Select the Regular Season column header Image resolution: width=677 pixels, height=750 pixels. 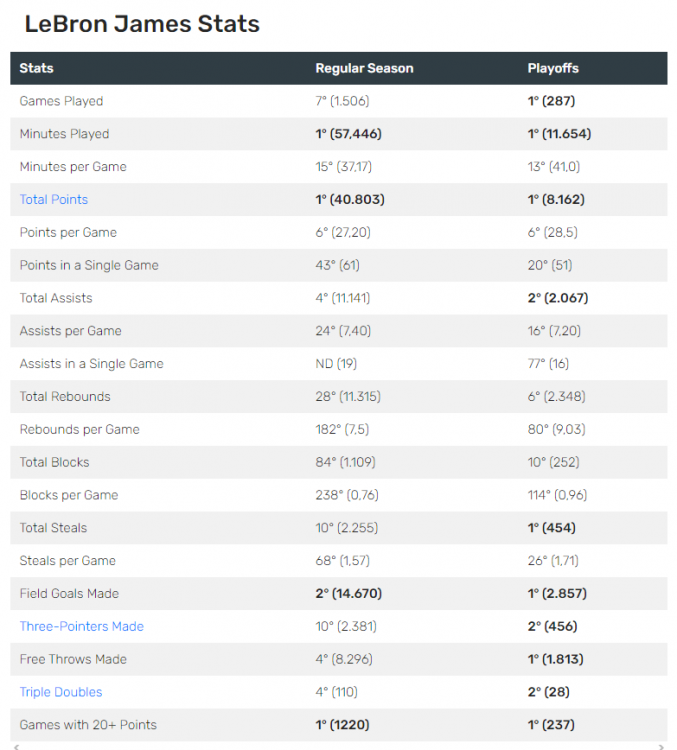(x=364, y=69)
